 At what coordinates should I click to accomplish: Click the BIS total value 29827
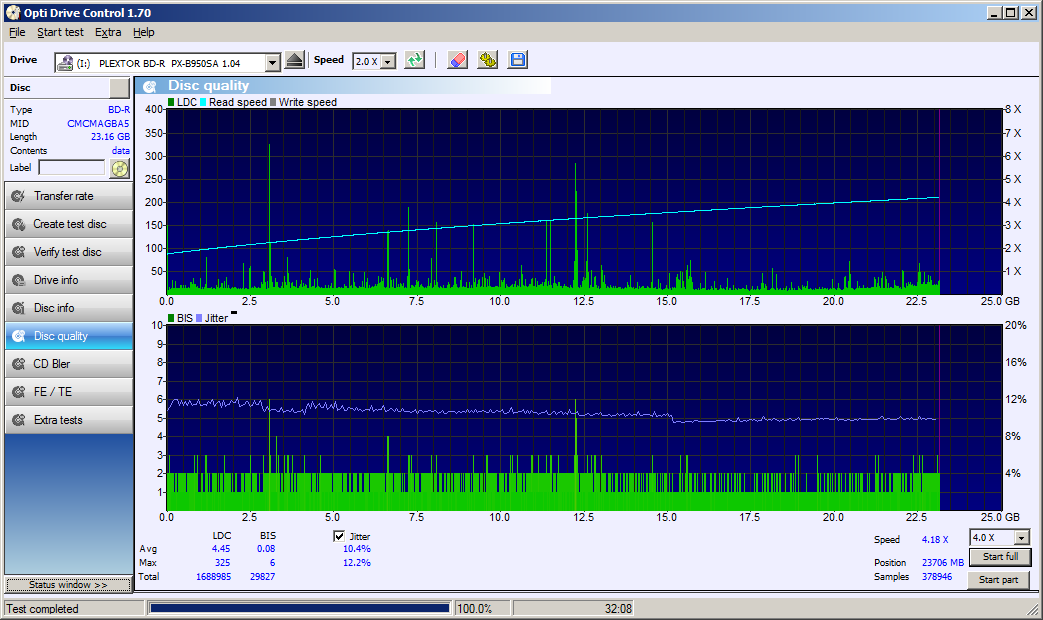263,576
